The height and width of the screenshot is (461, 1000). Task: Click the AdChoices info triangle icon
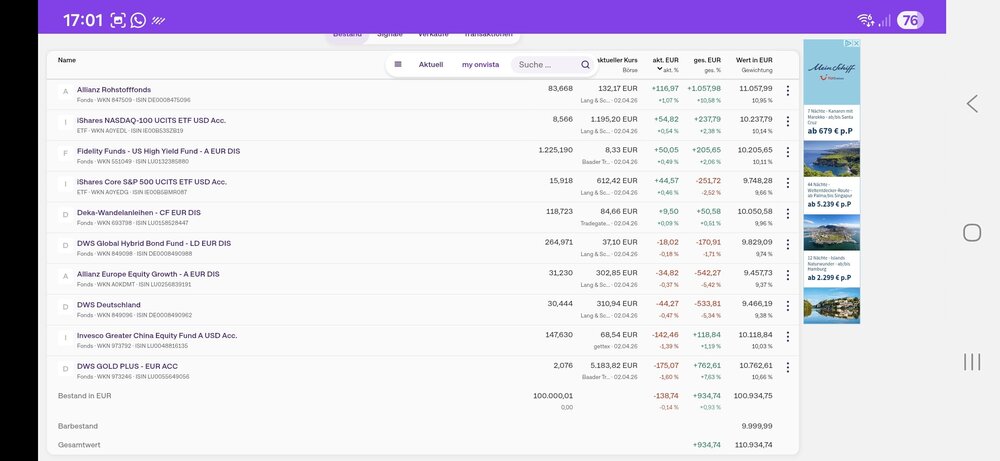tap(849, 43)
